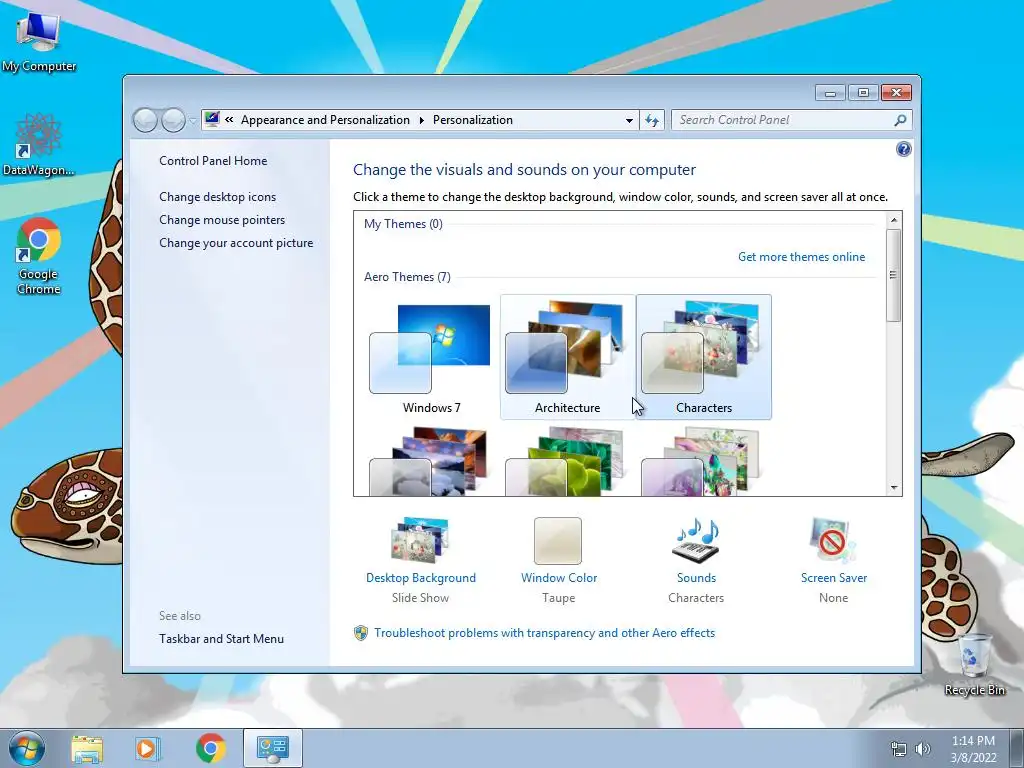Open the Desktop Background settings icon
The height and width of the screenshot is (768, 1024).
pyautogui.click(x=420, y=539)
